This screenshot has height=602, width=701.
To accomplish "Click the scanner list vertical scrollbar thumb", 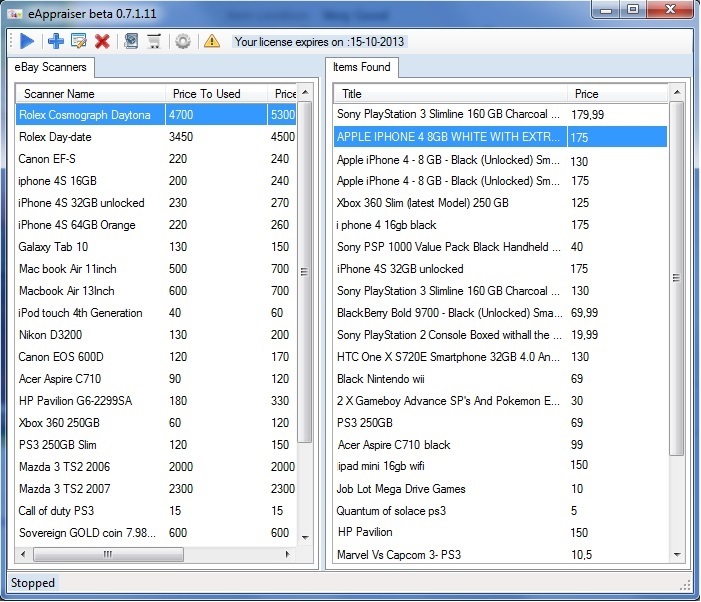I will pos(305,272).
